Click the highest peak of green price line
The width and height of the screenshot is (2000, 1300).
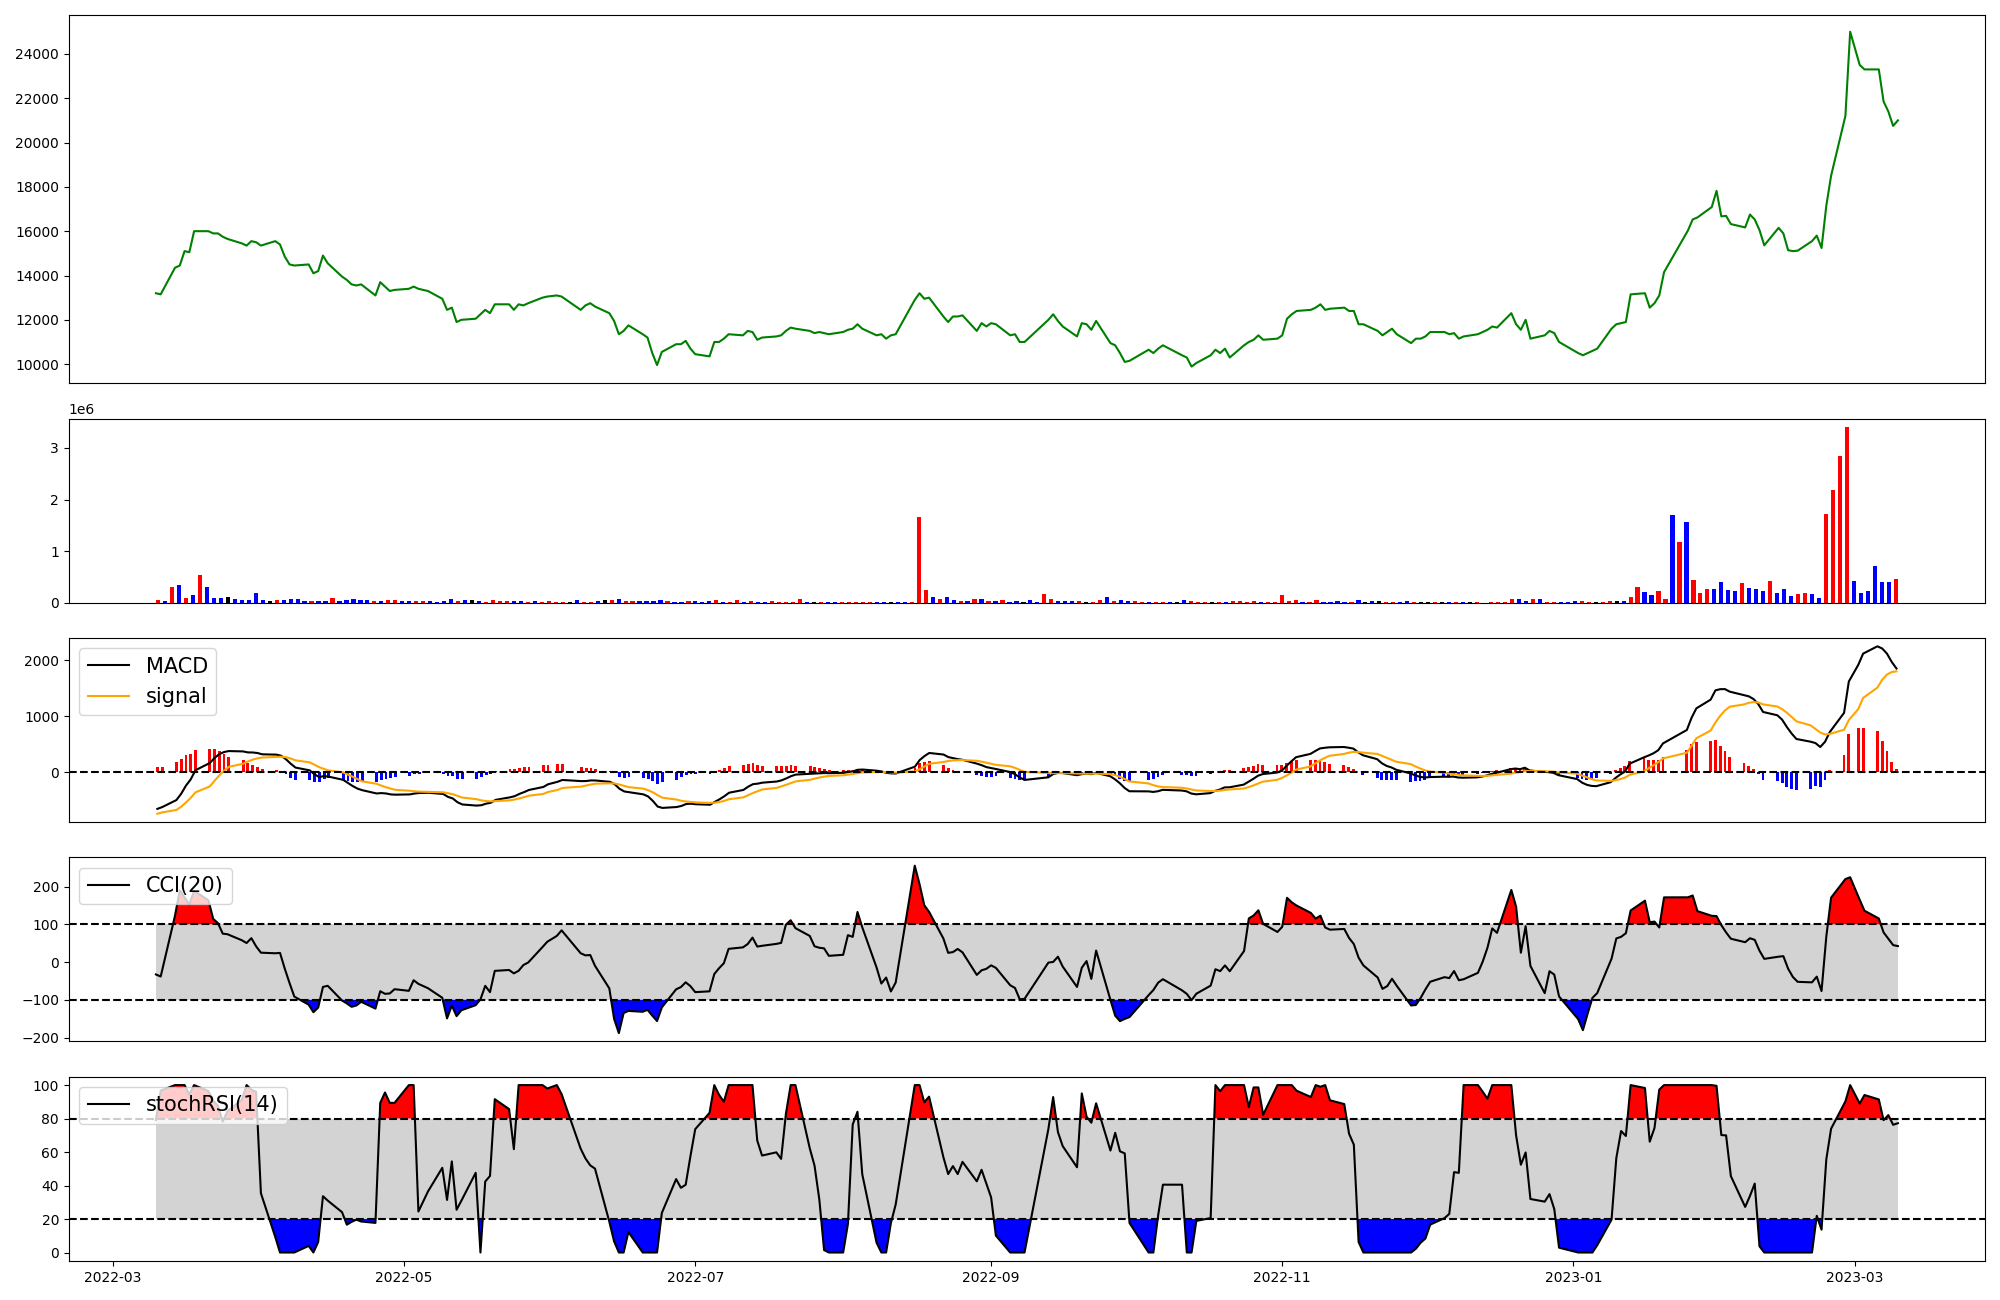(x=1850, y=32)
